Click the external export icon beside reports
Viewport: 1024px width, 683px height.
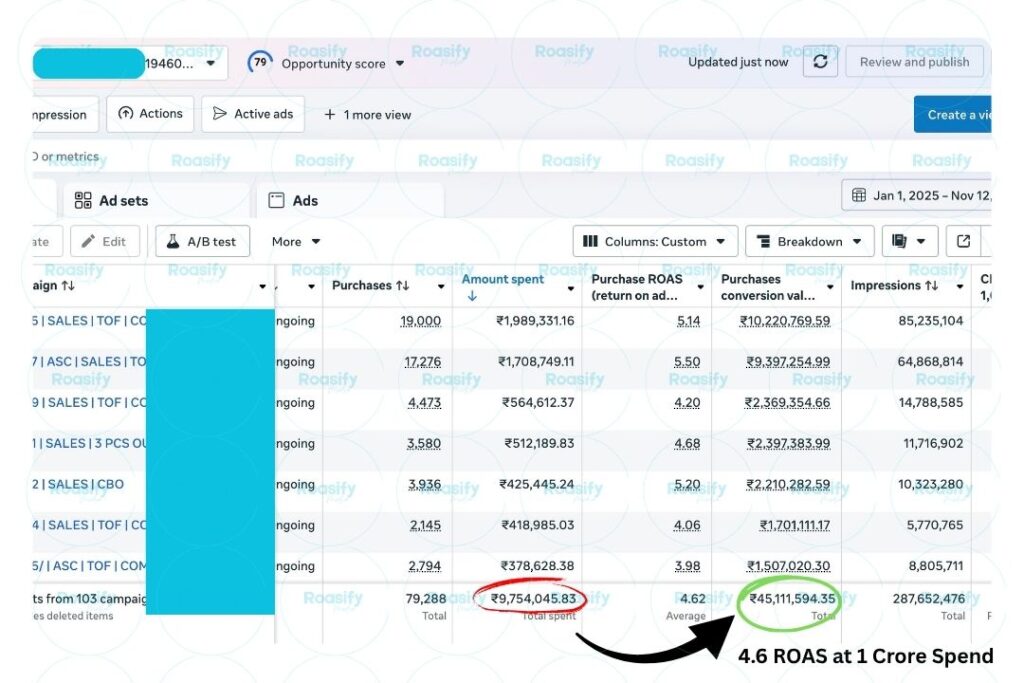(963, 241)
